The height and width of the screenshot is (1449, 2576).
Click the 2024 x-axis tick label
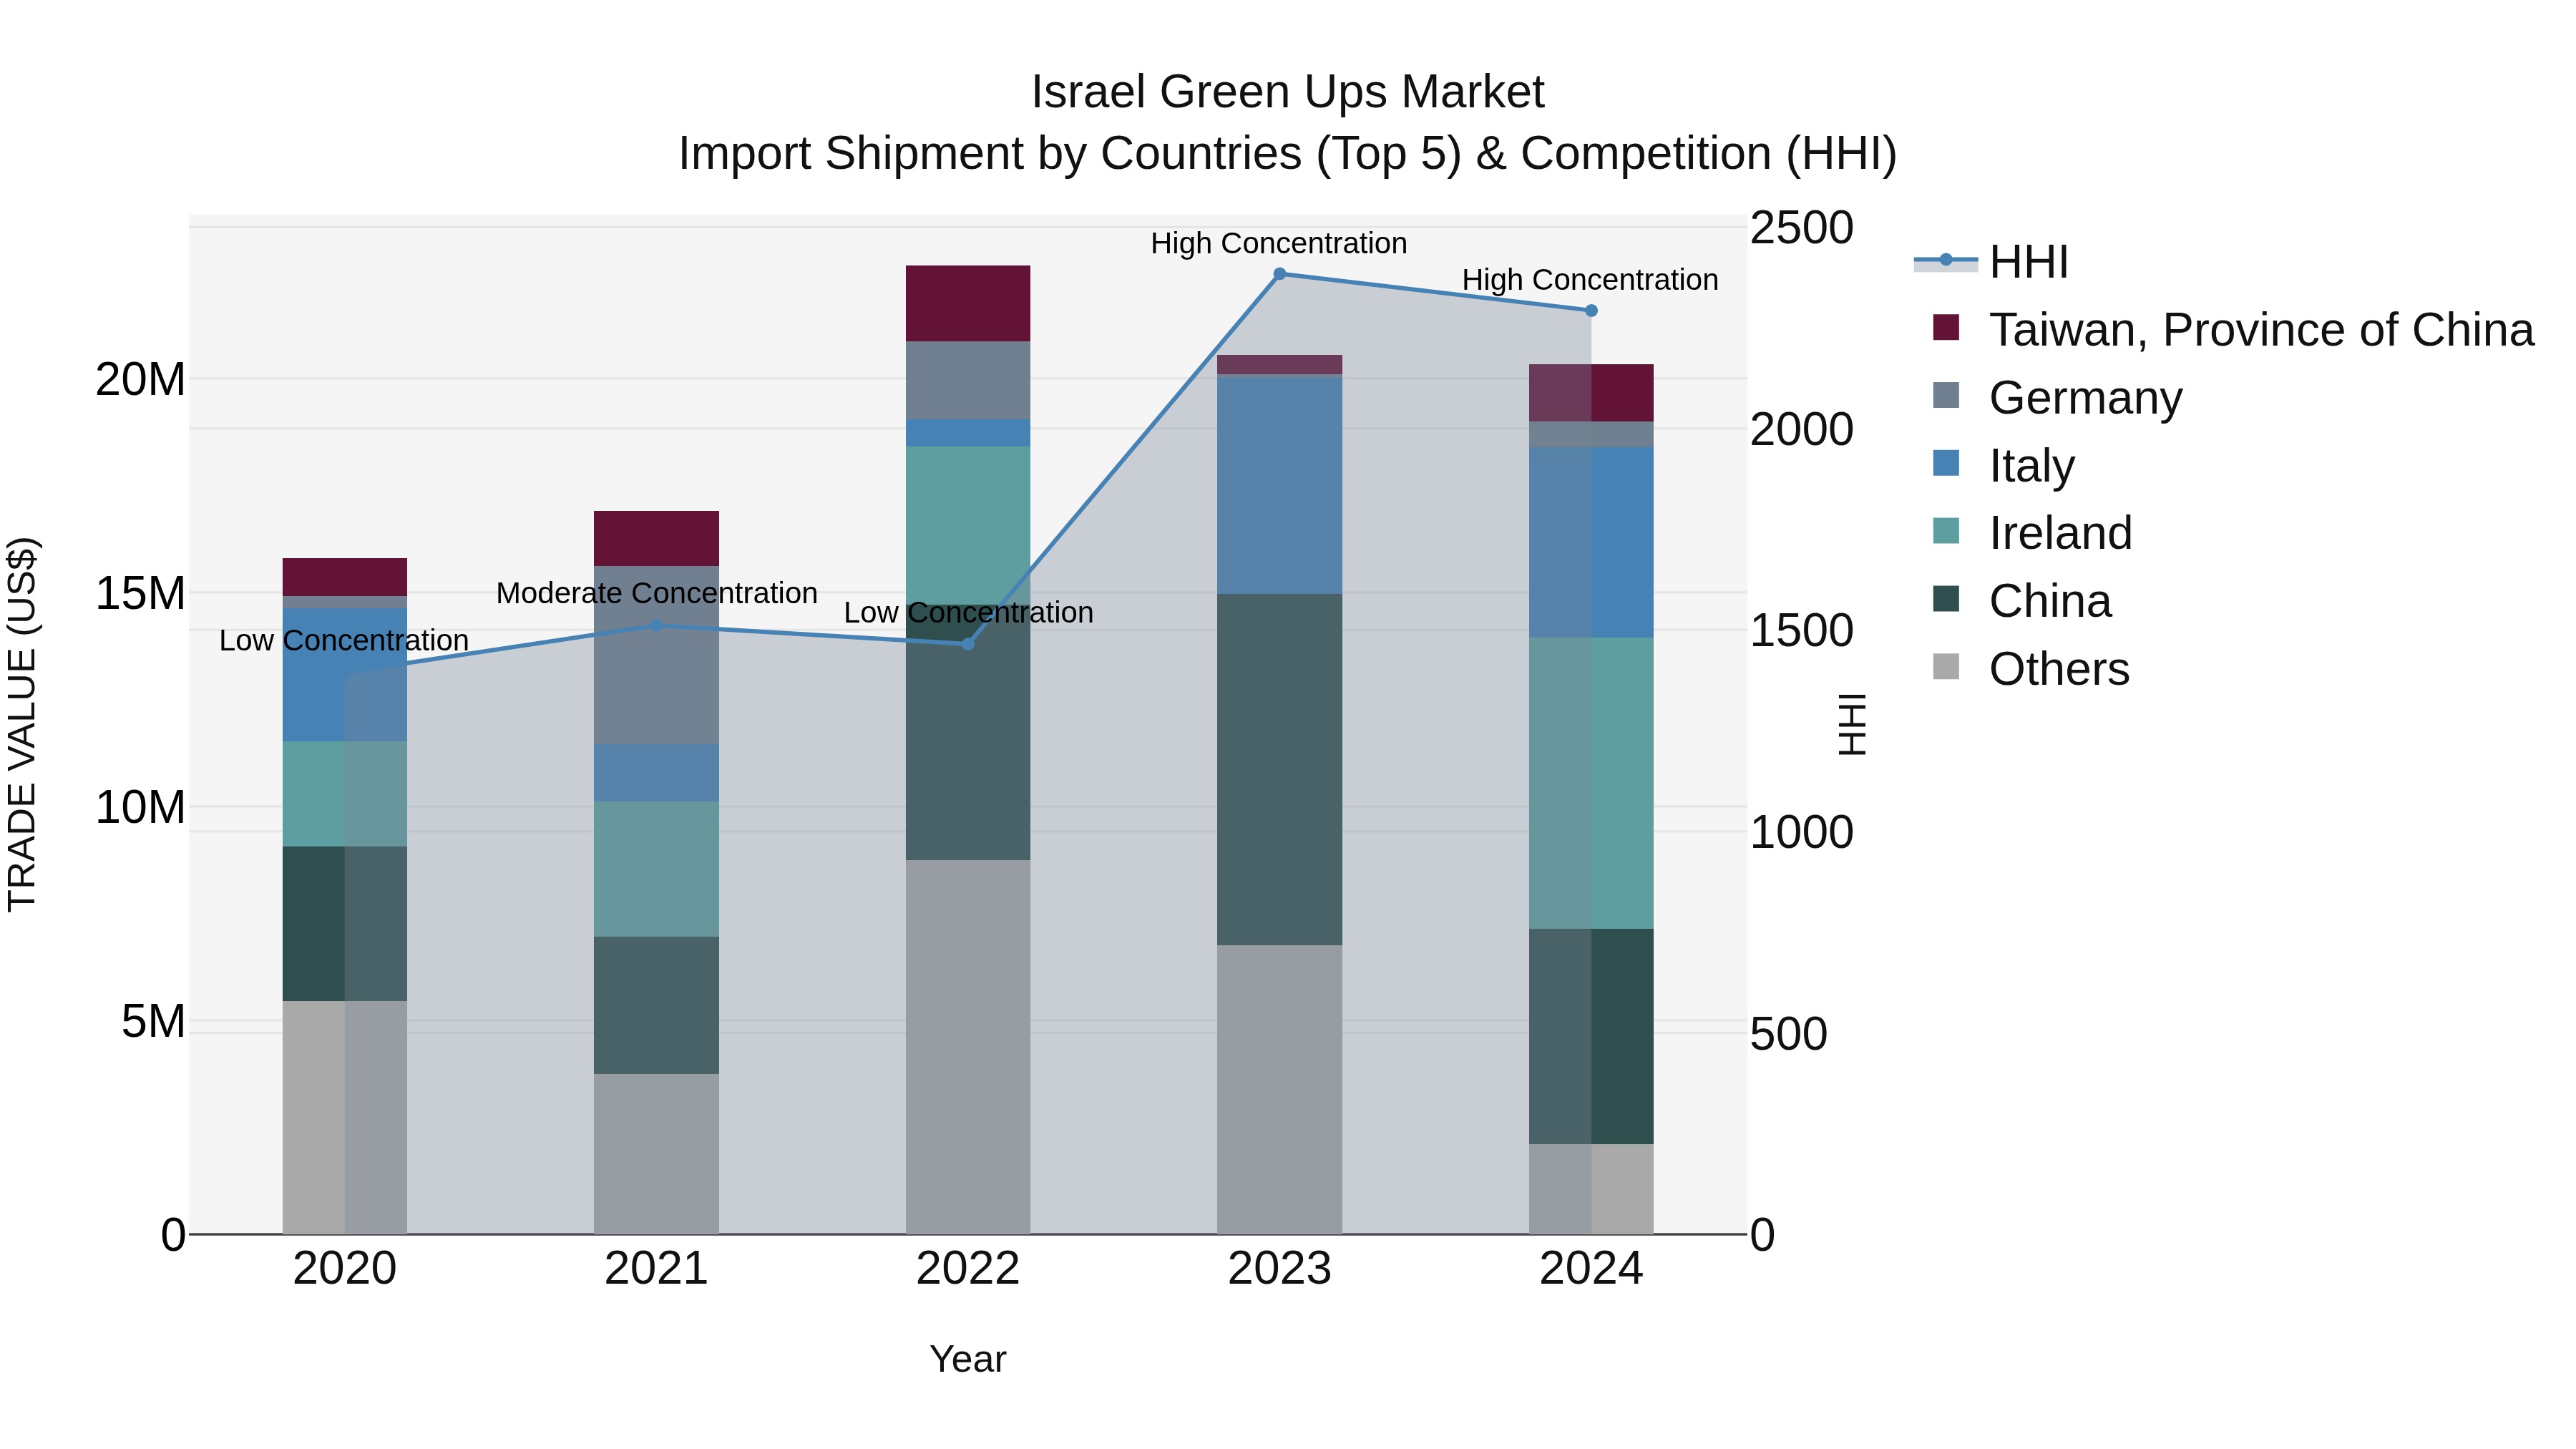tap(1591, 1269)
